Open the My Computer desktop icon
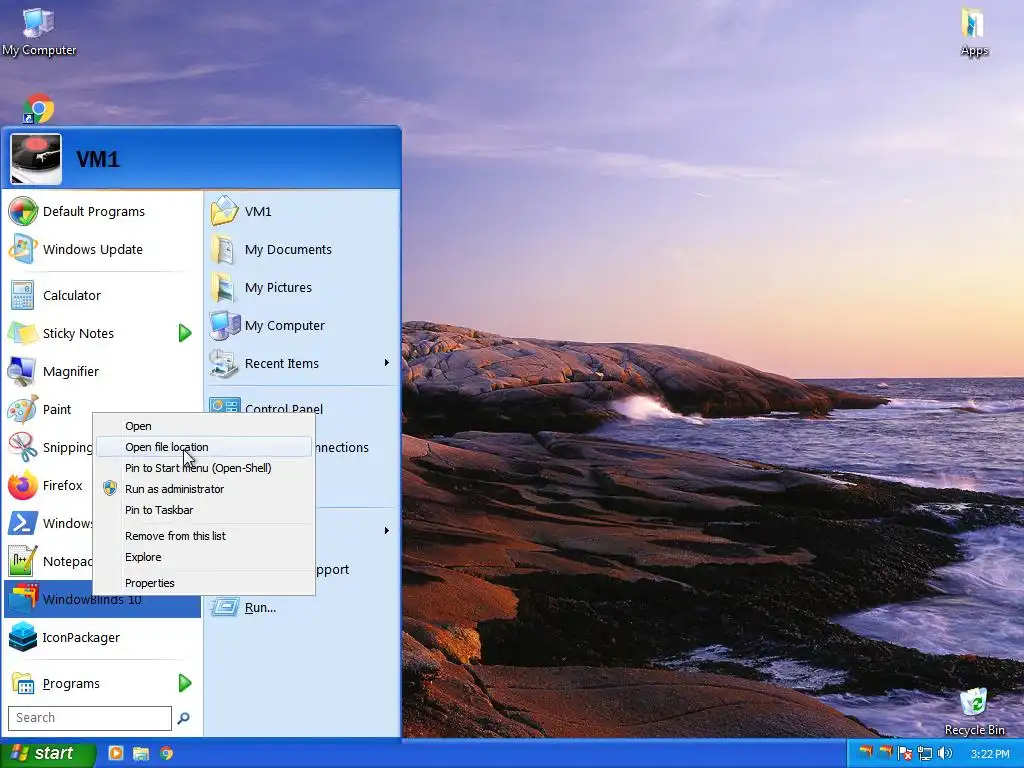 (x=39, y=31)
